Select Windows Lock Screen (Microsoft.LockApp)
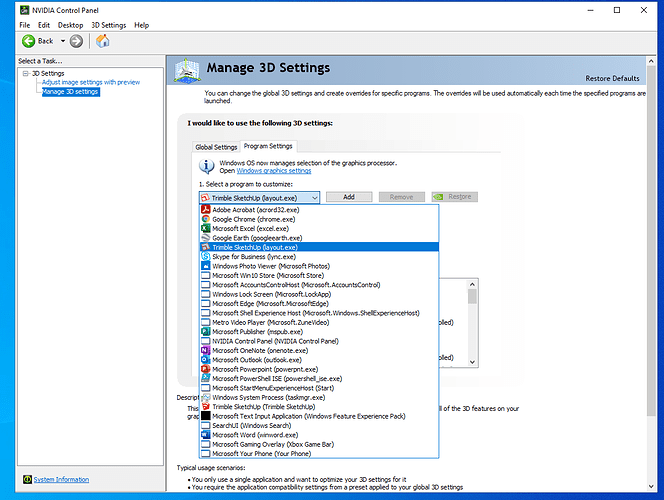Screen dimensions: 664x500 pos(319,294)
